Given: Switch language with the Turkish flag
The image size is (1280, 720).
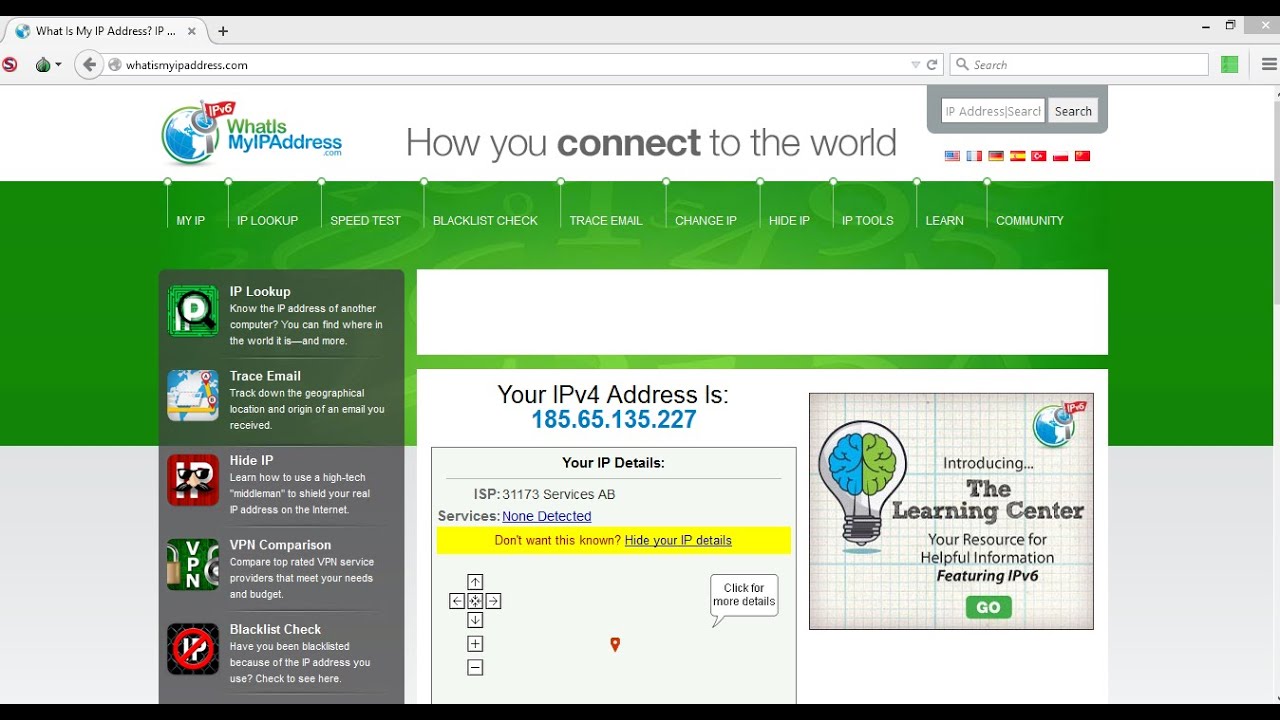Looking at the screenshot, I should pyautogui.click(x=1039, y=156).
